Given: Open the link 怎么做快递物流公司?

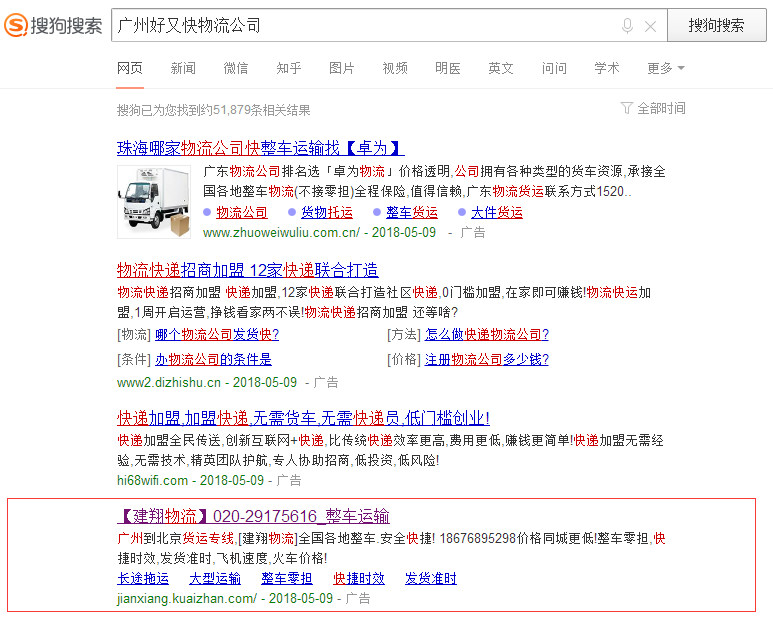Looking at the screenshot, I should click(x=487, y=335).
